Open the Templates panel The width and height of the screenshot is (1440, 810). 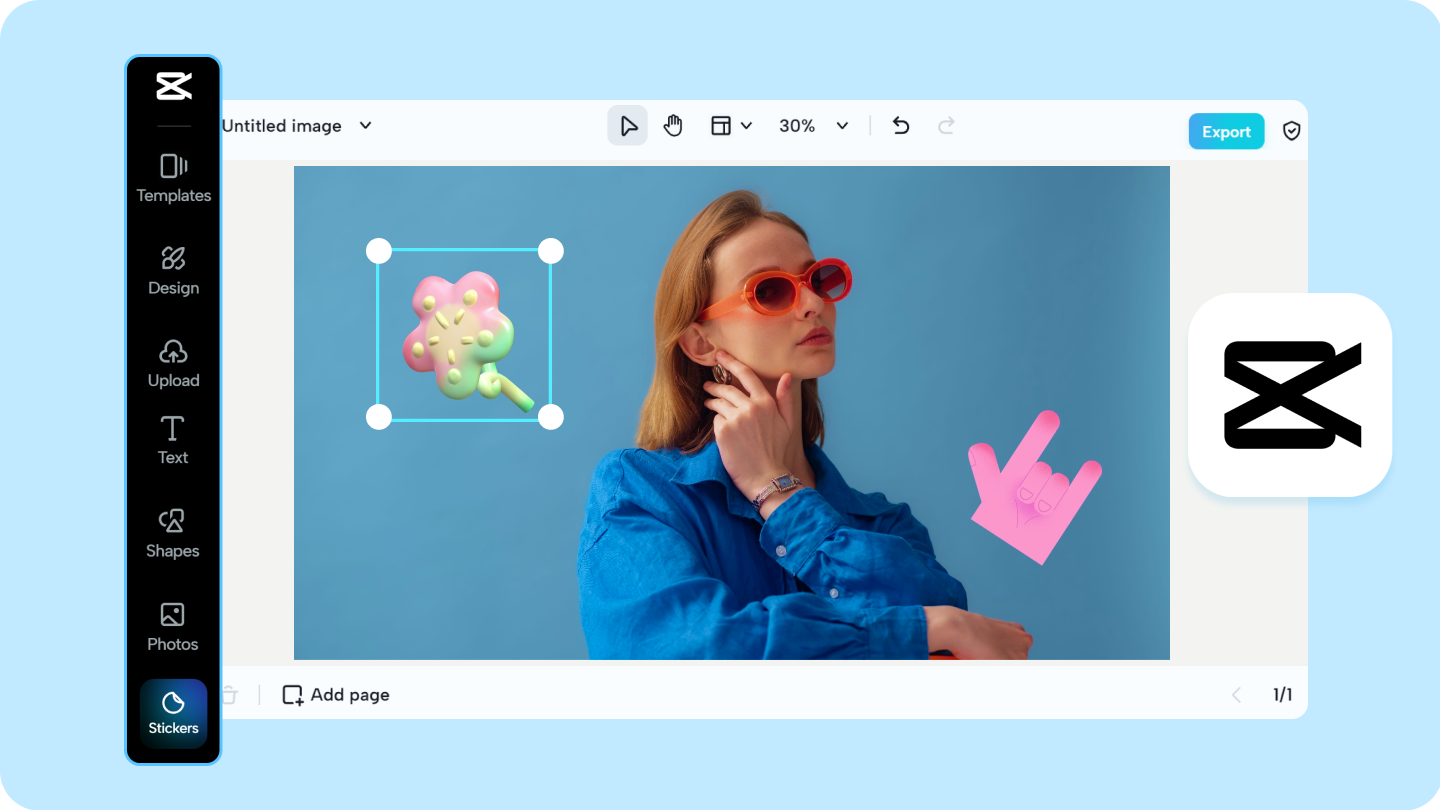click(173, 178)
